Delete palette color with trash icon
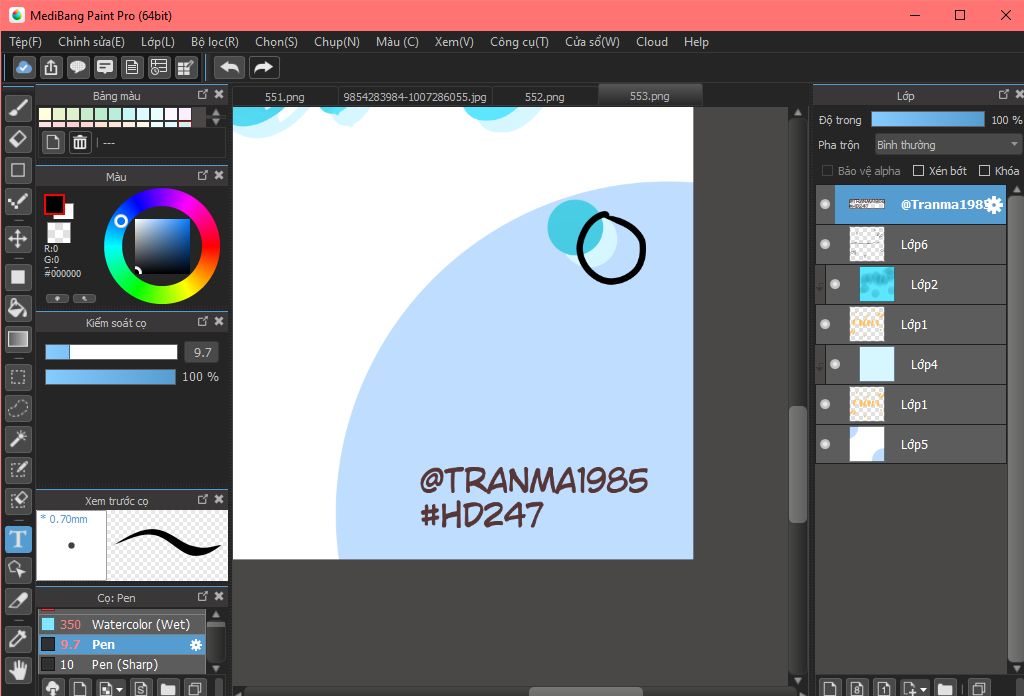The height and width of the screenshot is (696, 1024). [80, 142]
